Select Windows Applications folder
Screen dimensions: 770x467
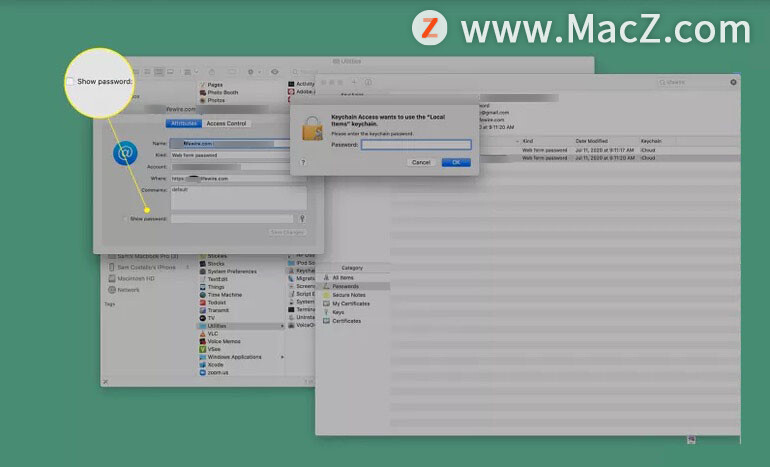click(234, 357)
